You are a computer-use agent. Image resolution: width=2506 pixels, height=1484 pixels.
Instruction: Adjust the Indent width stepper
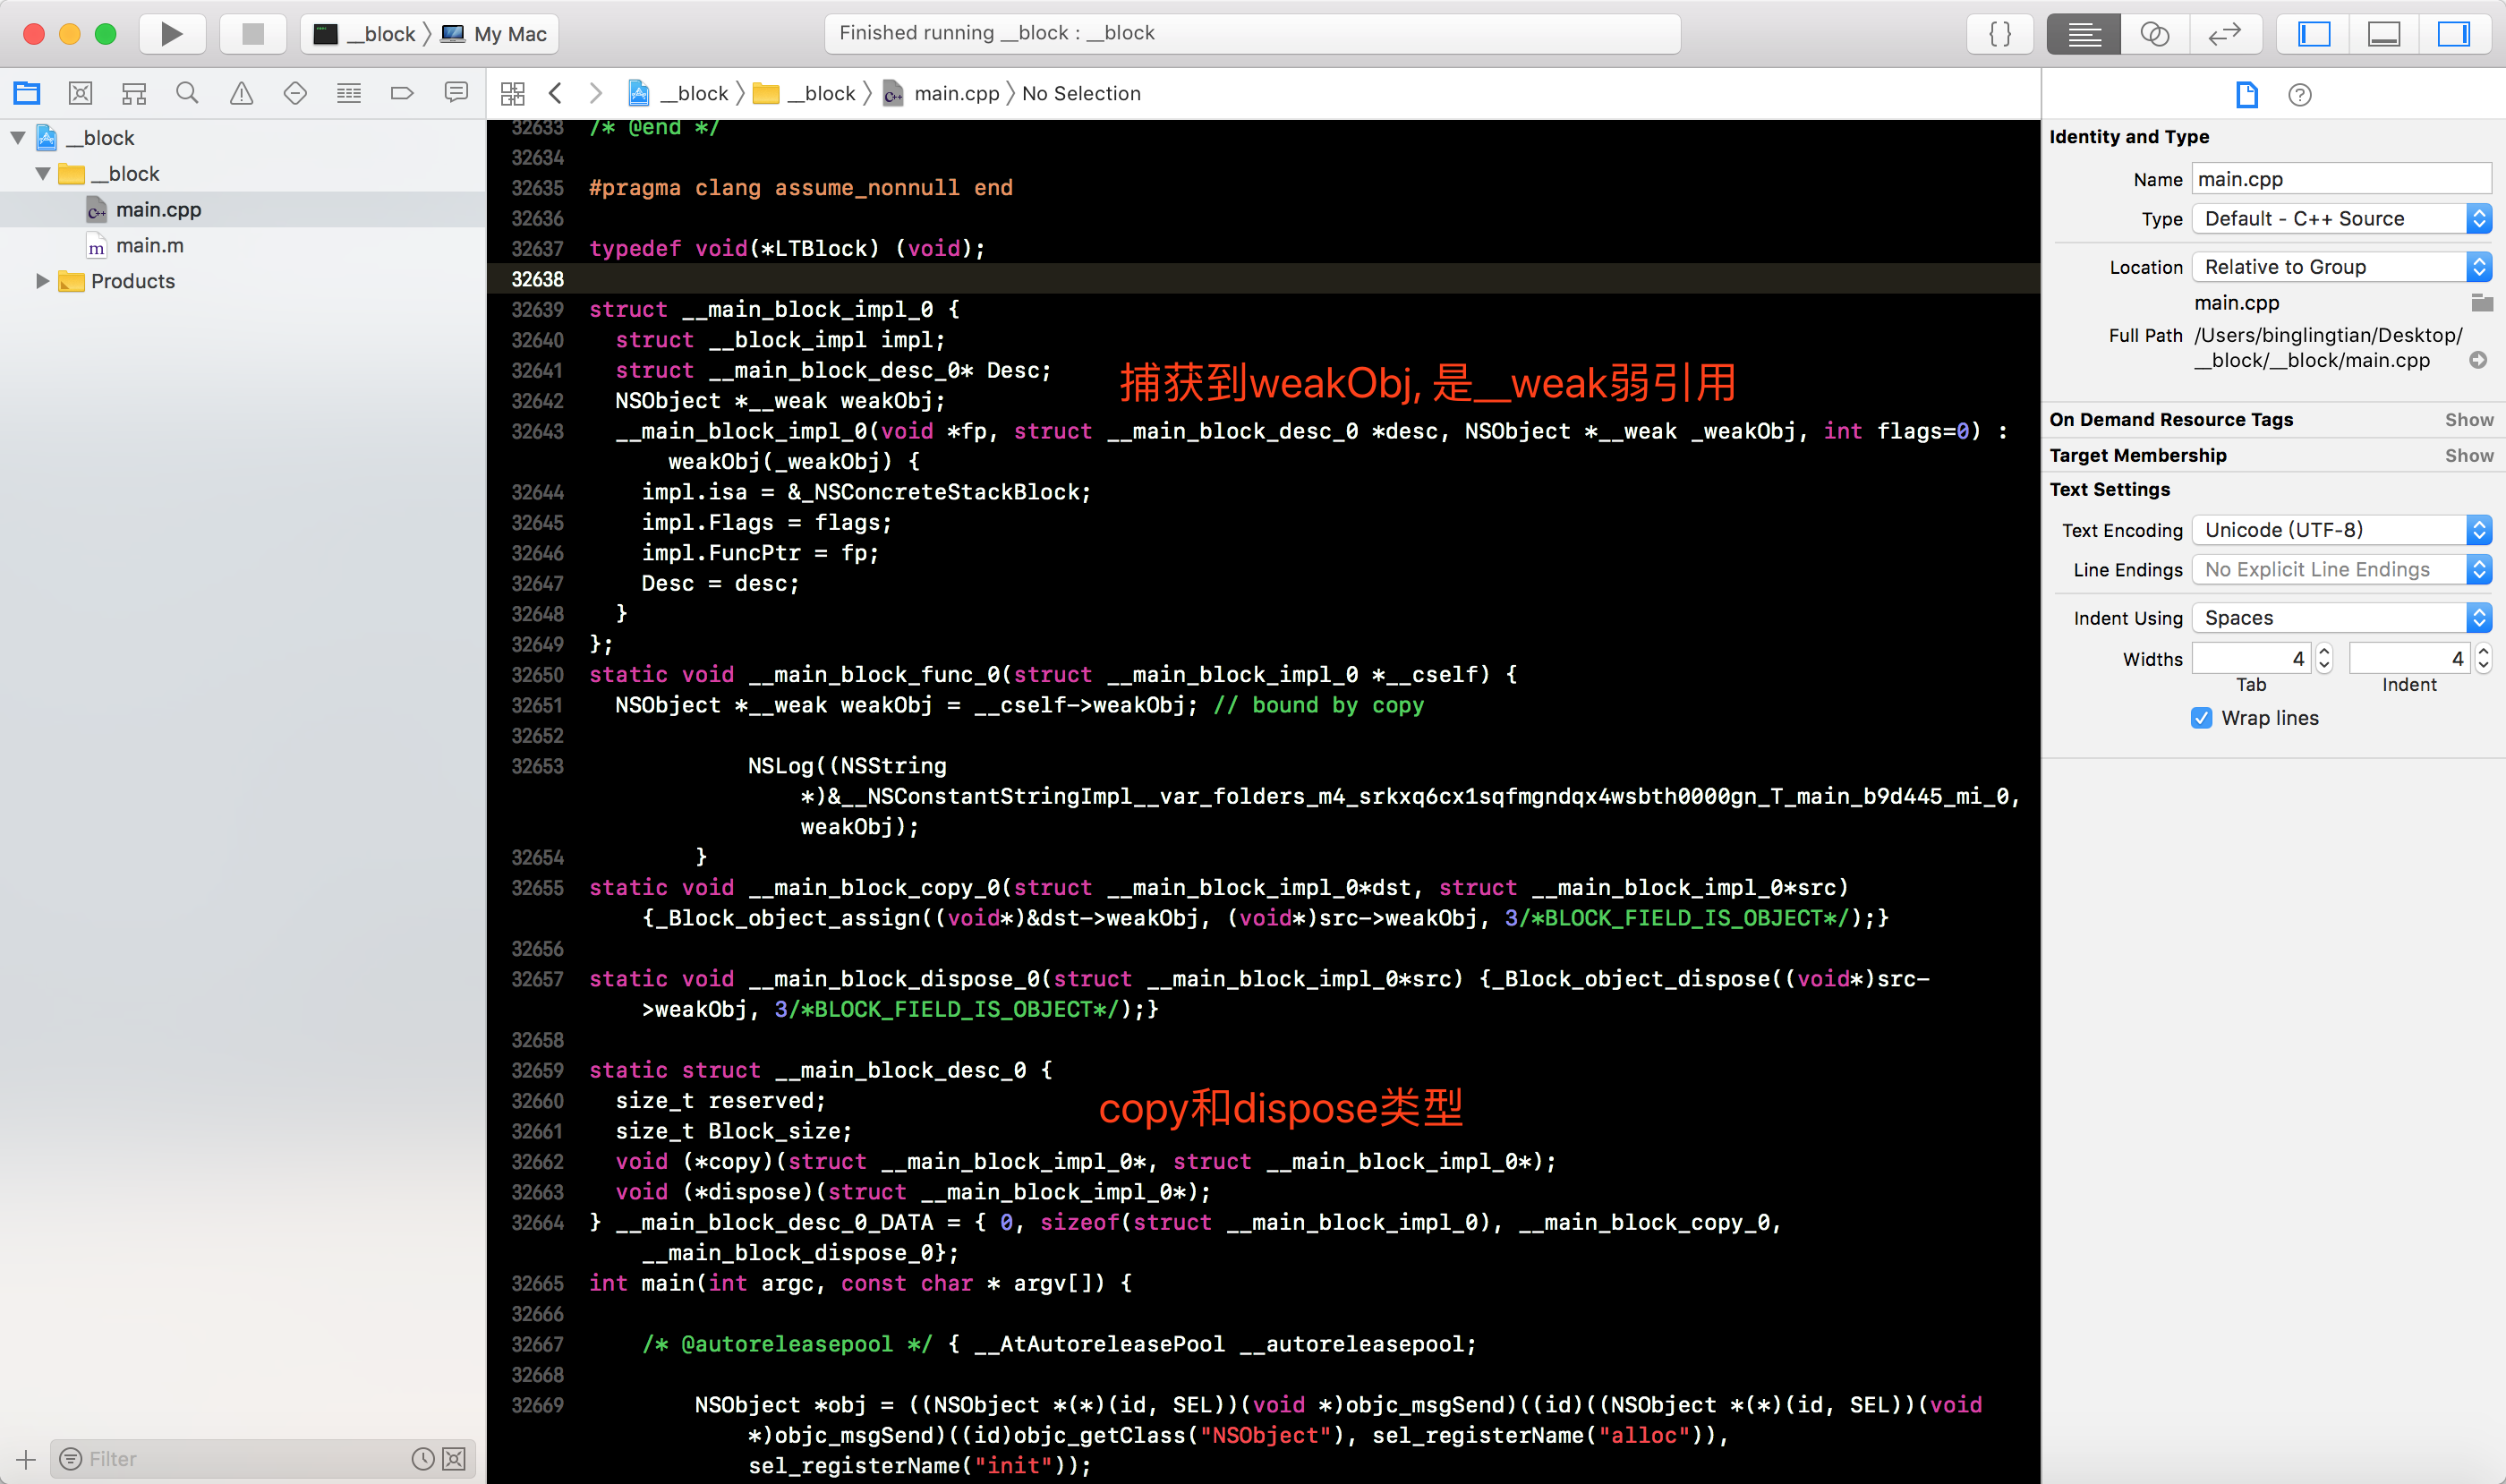pos(2483,658)
